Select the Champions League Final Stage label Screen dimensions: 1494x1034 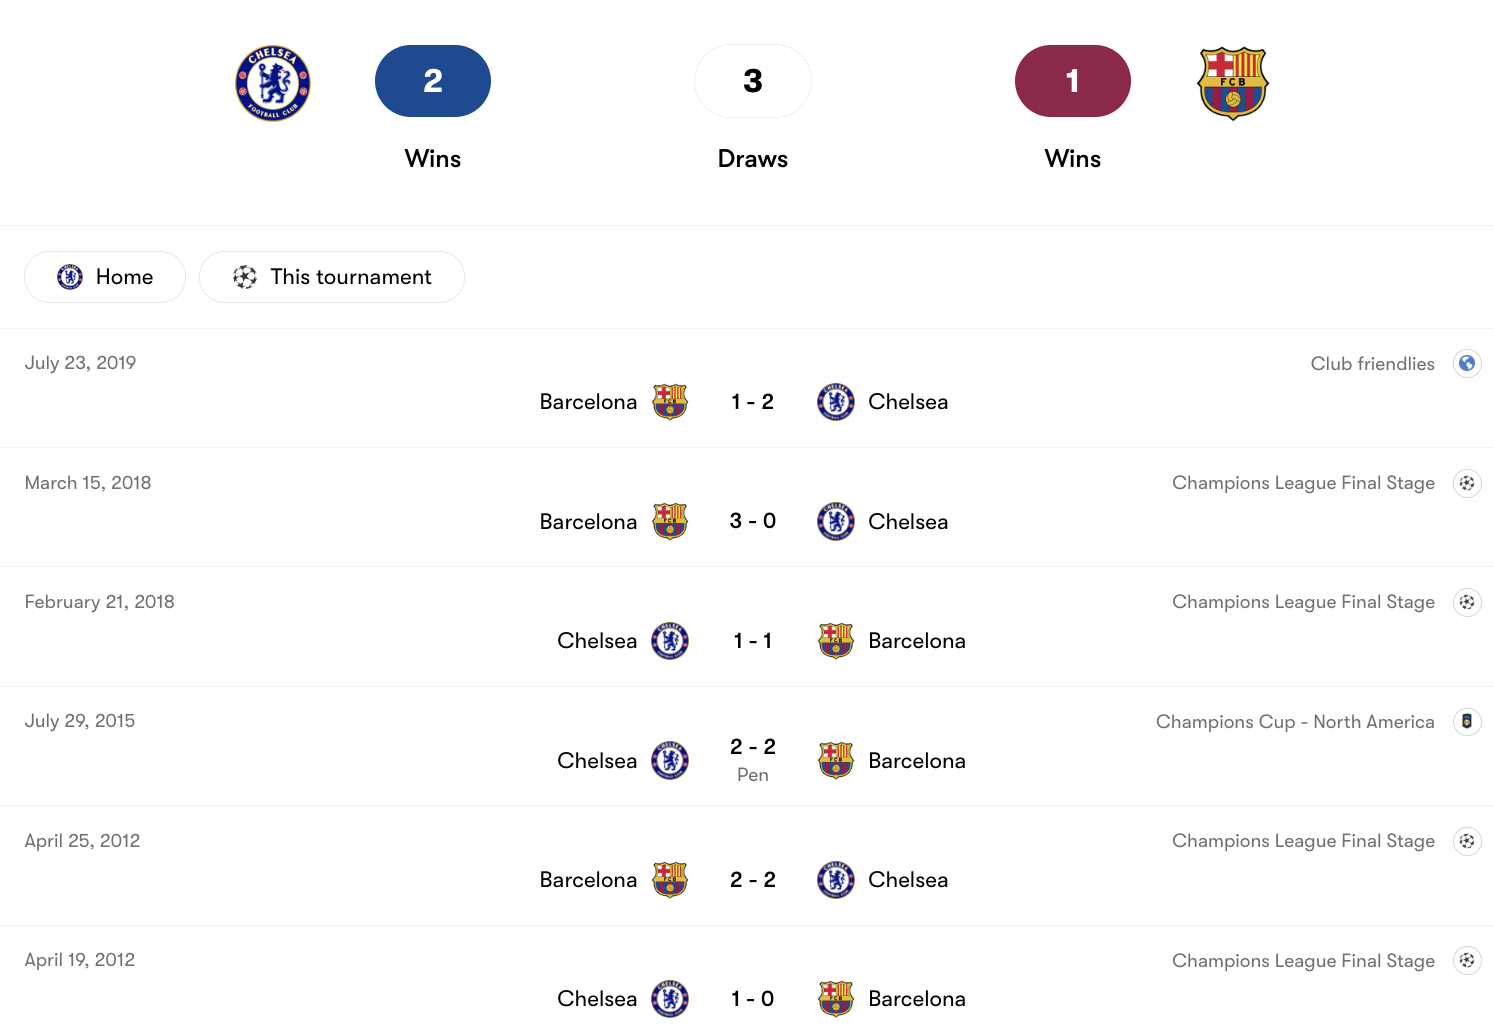pos(1303,482)
